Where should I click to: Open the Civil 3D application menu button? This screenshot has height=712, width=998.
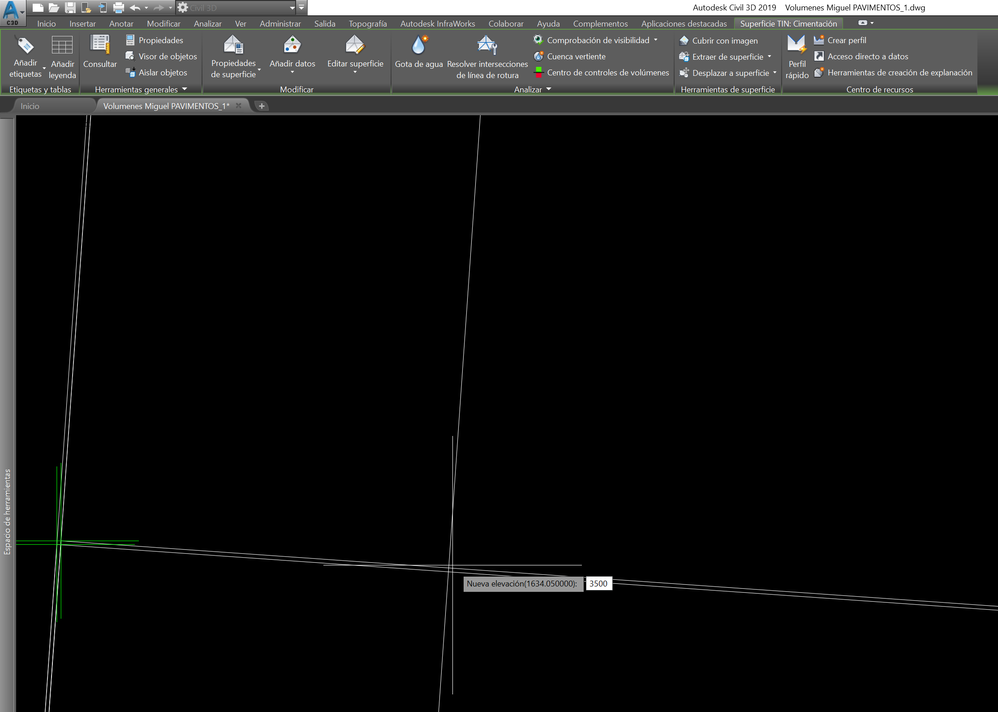pyautogui.click(x=13, y=12)
